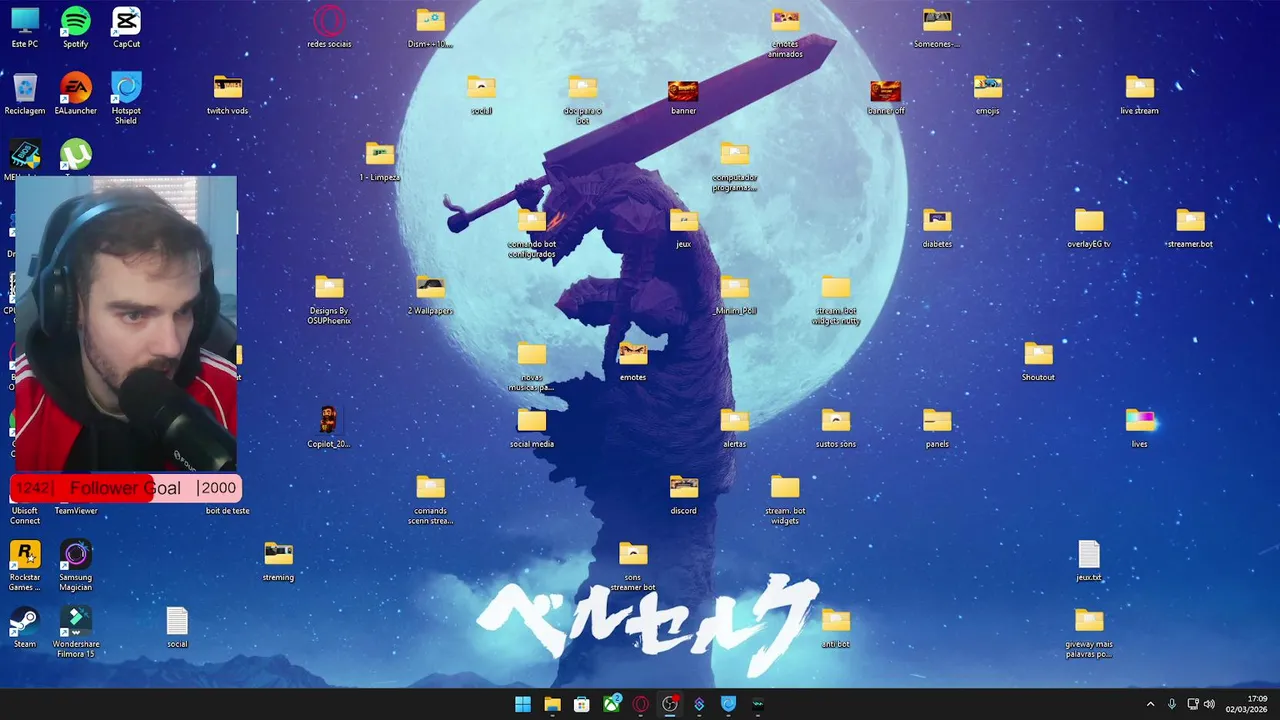Open the giveway mais palavras folder
This screenshot has width=1280, height=720.
(1089, 632)
